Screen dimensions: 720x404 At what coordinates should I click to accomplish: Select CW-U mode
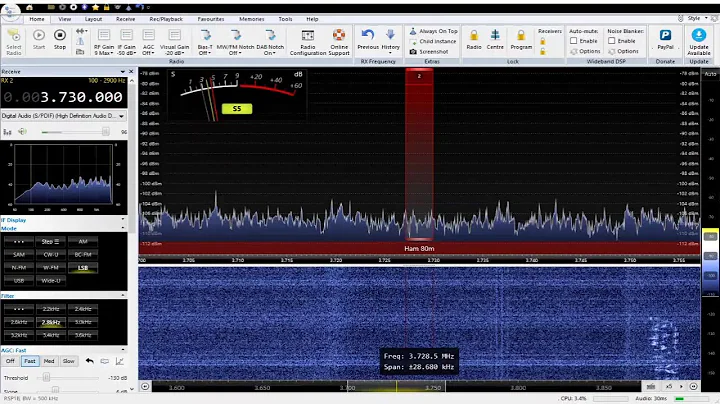click(51, 254)
